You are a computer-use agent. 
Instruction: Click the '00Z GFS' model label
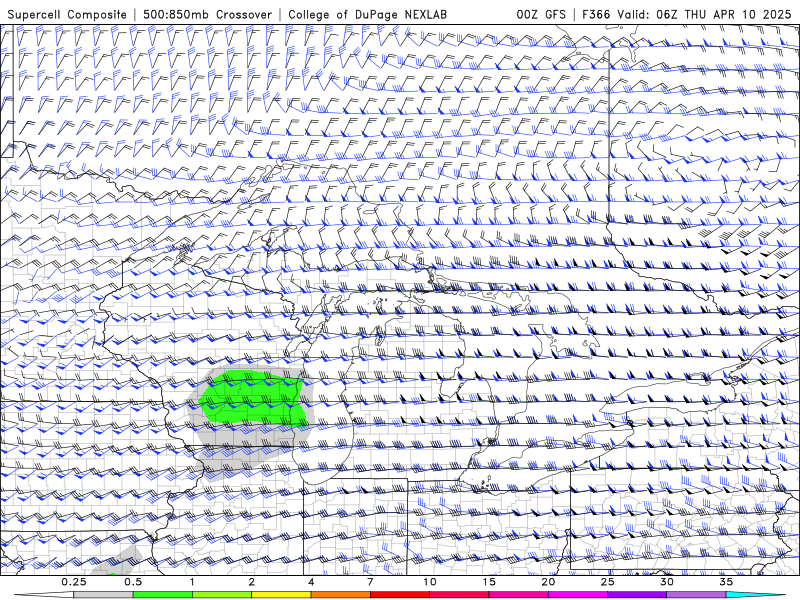(x=541, y=14)
